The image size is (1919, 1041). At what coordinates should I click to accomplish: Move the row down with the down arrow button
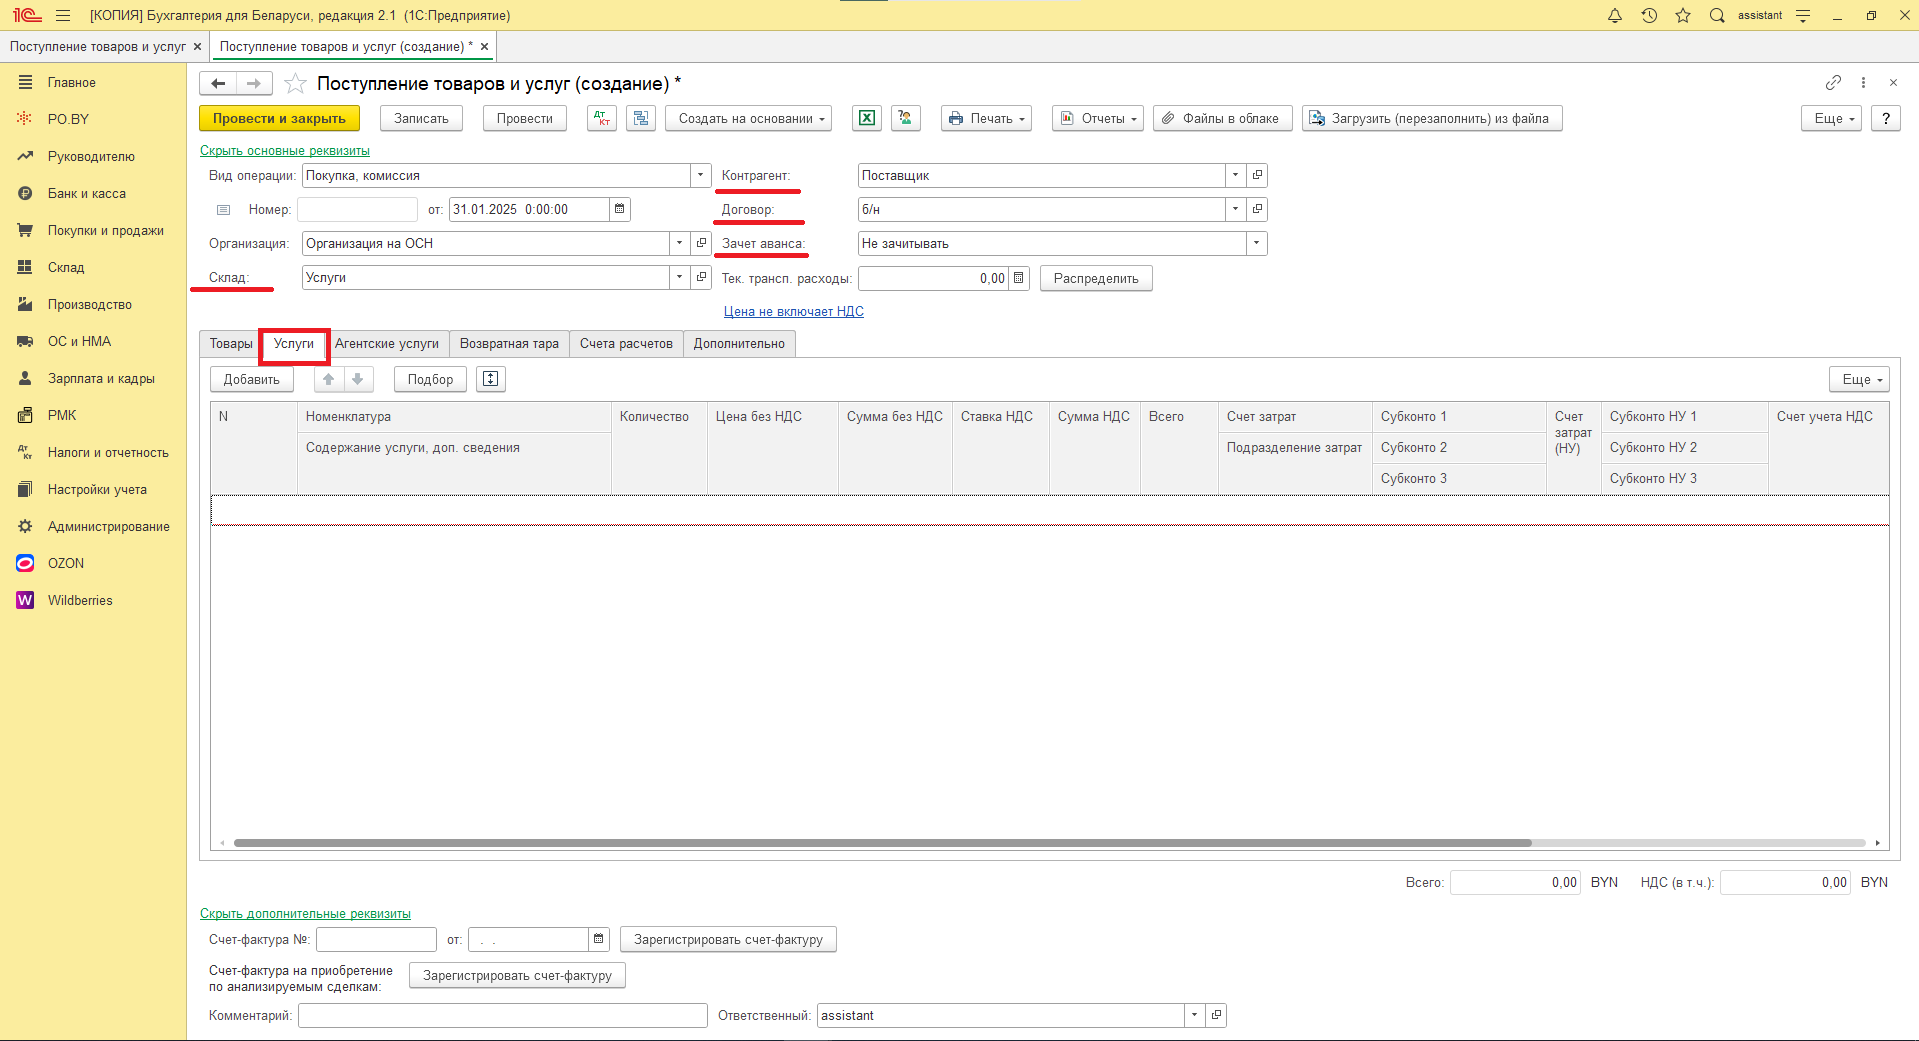[358, 379]
